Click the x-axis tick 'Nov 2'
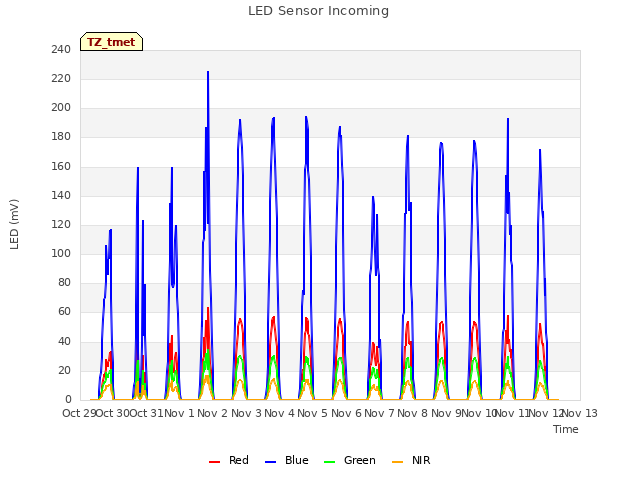 coord(212,413)
